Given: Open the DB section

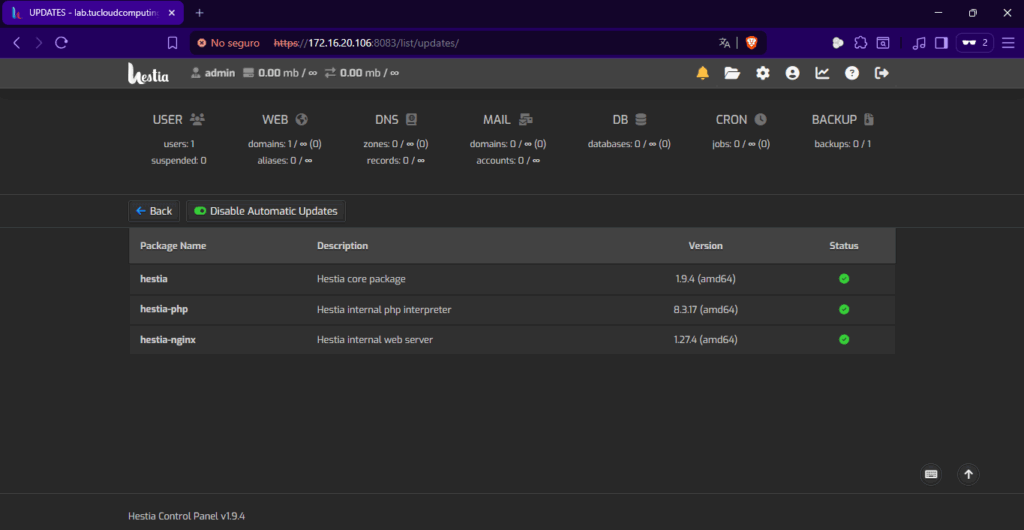Looking at the screenshot, I should click(630, 120).
